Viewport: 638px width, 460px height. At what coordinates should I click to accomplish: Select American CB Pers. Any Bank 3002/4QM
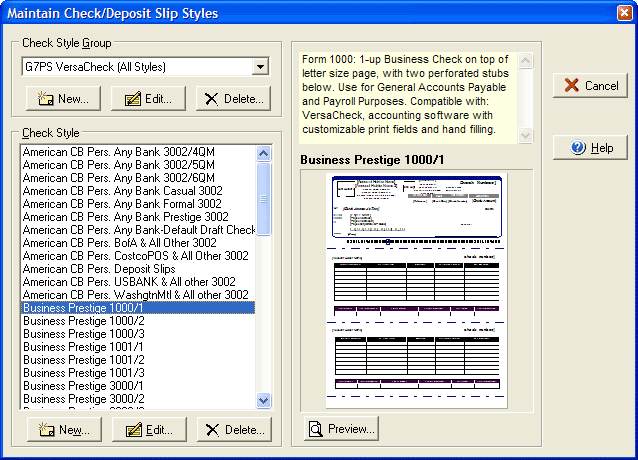[x=138, y=152]
